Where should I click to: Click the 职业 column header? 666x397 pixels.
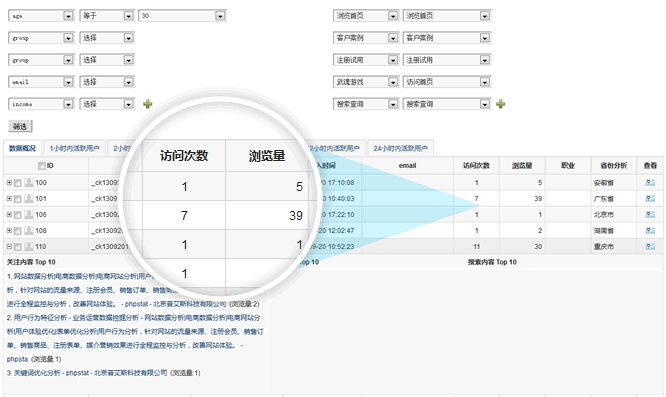point(568,166)
